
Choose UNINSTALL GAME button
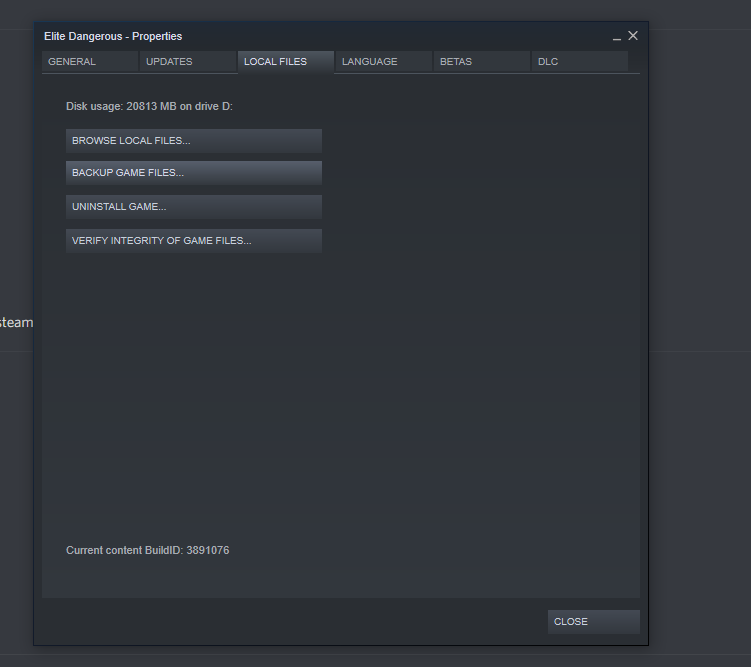pos(194,207)
